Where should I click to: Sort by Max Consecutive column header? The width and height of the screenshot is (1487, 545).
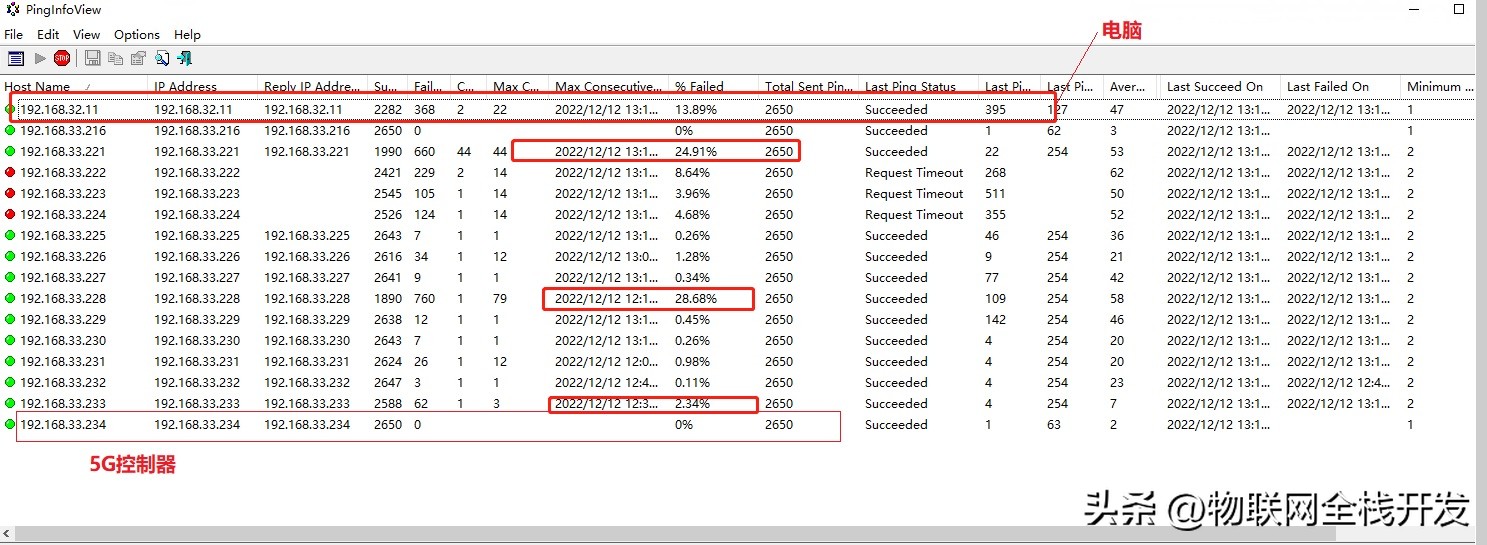click(x=608, y=86)
